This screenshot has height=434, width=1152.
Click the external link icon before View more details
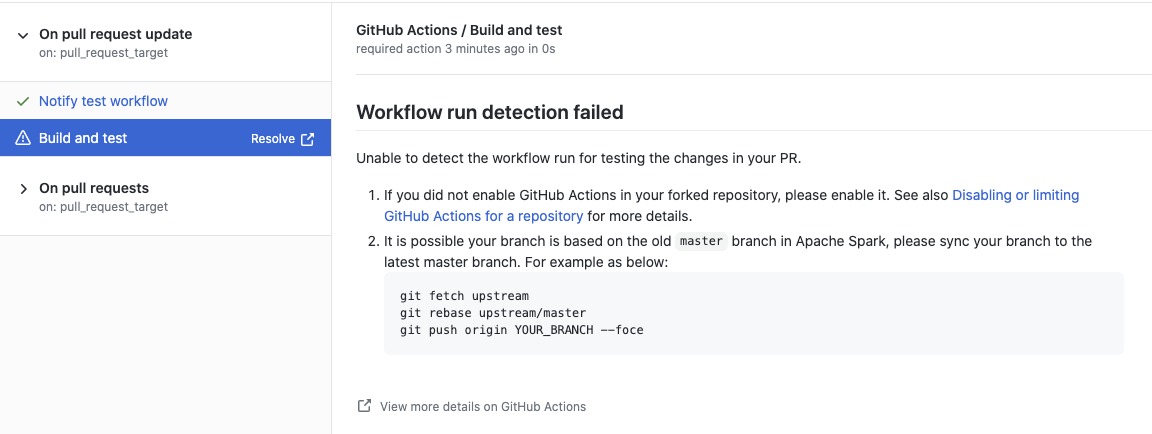coord(364,406)
